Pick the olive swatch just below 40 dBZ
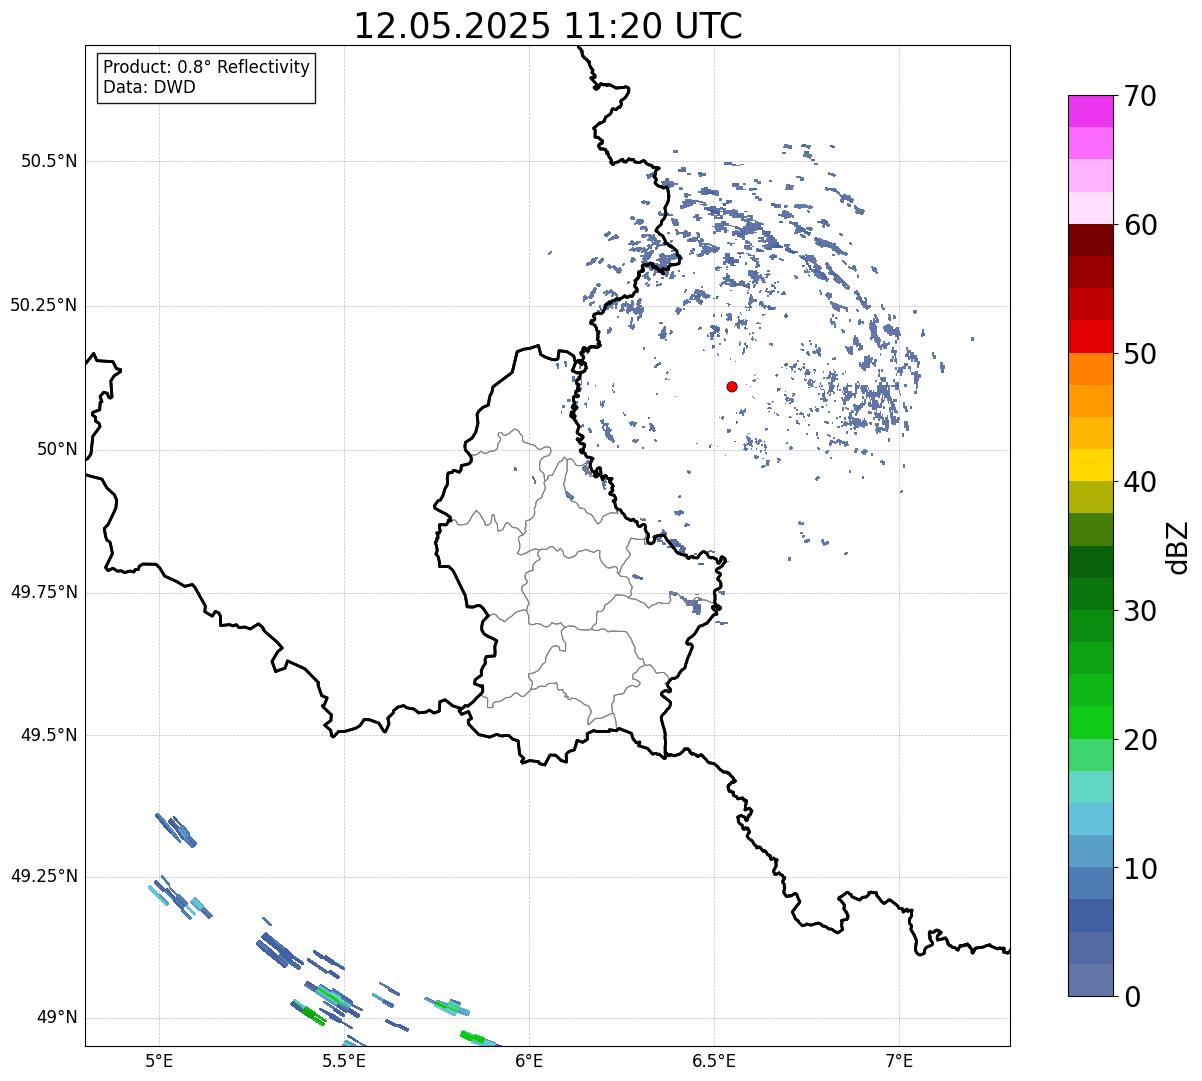 (x=1090, y=497)
